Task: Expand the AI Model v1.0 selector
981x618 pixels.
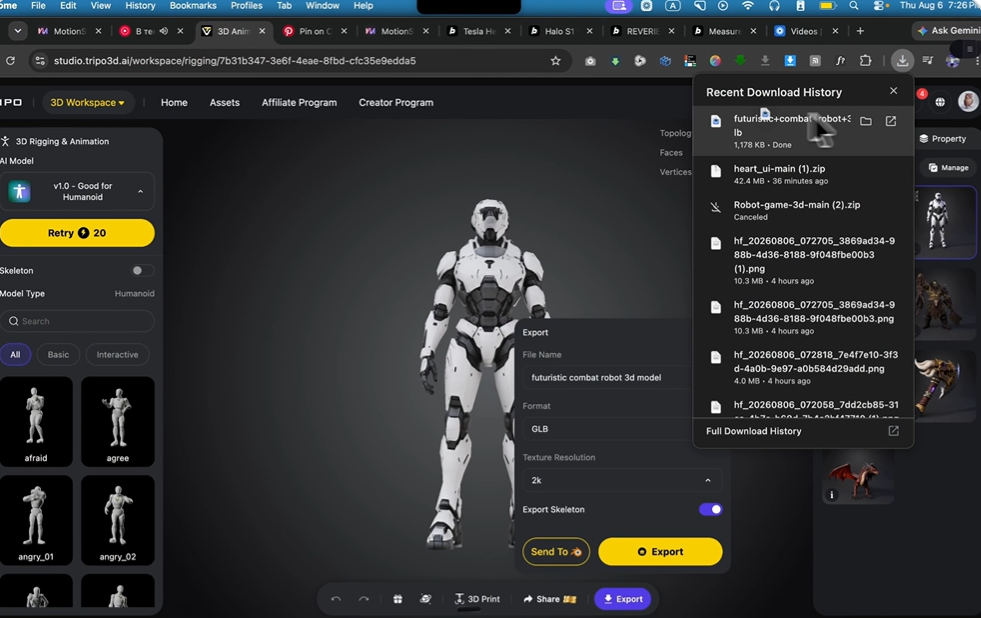Action: (x=77, y=191)
